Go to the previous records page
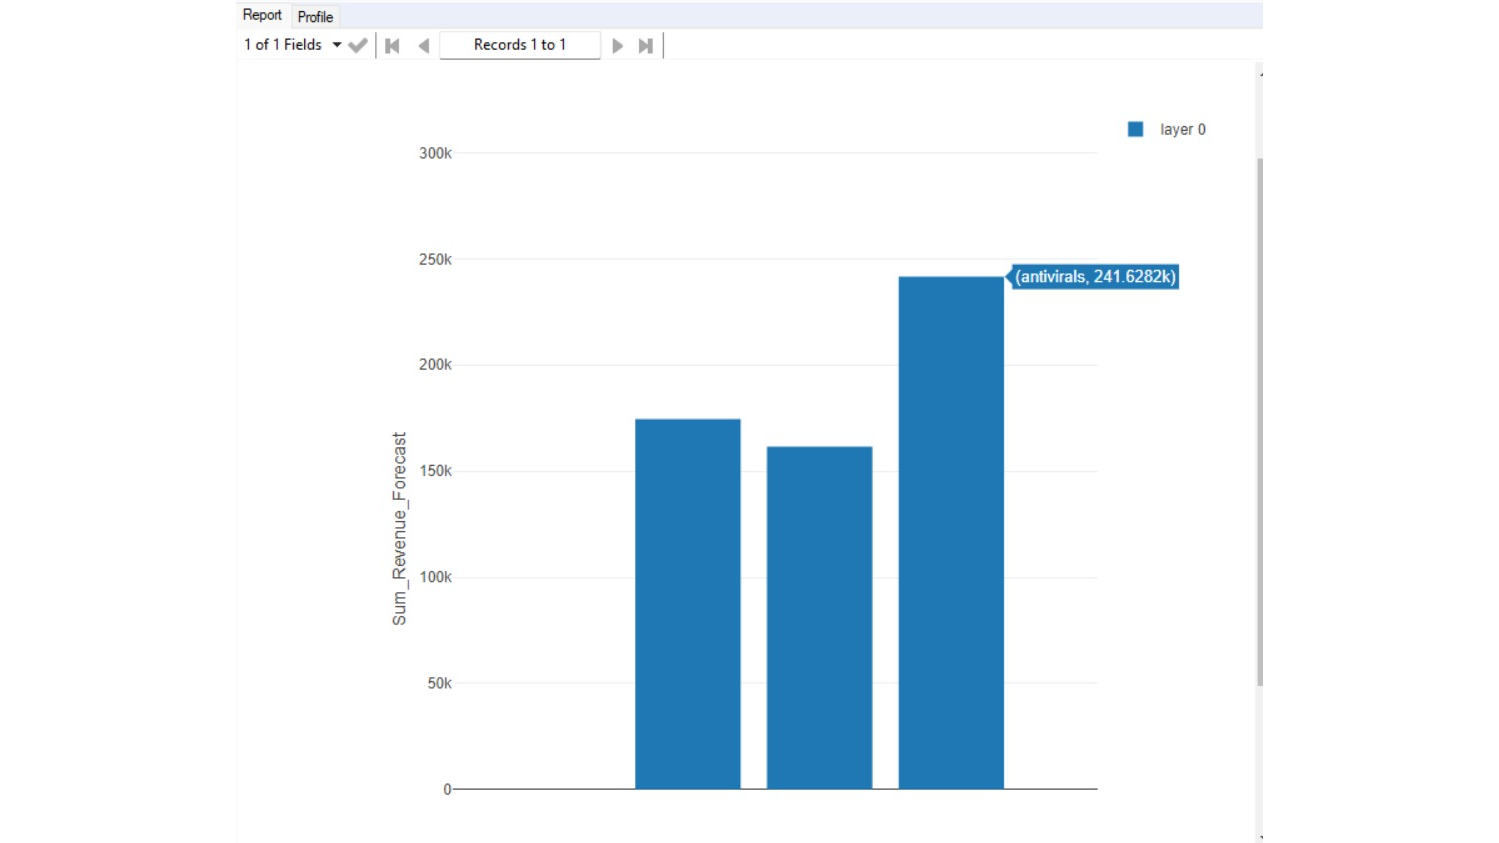Image resolution: width=1499 pixels, height=843 pixels. coord(424,46)
